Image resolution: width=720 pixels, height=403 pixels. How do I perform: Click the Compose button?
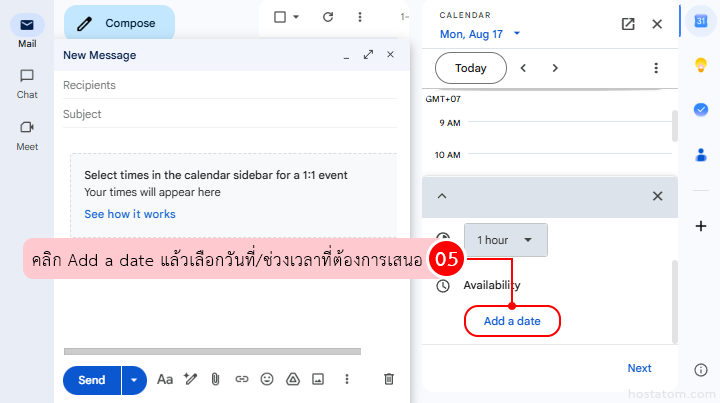coord(119,23)
